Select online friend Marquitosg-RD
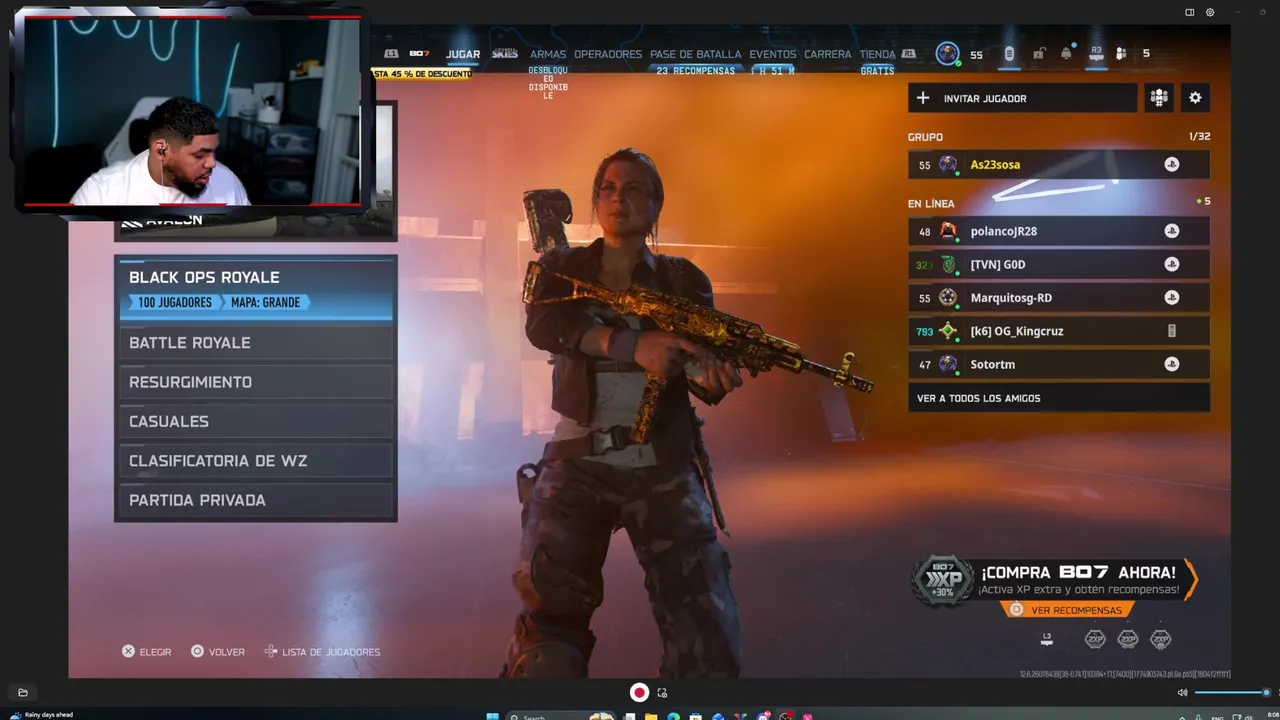 1059,298
